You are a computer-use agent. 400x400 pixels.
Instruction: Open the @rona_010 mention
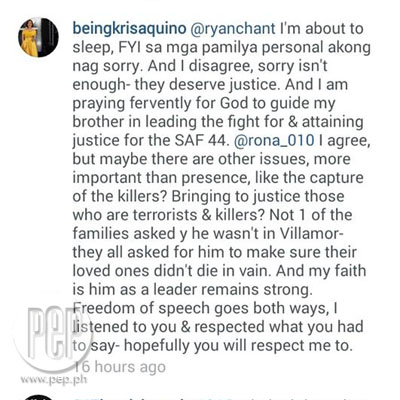pos(274,141)
